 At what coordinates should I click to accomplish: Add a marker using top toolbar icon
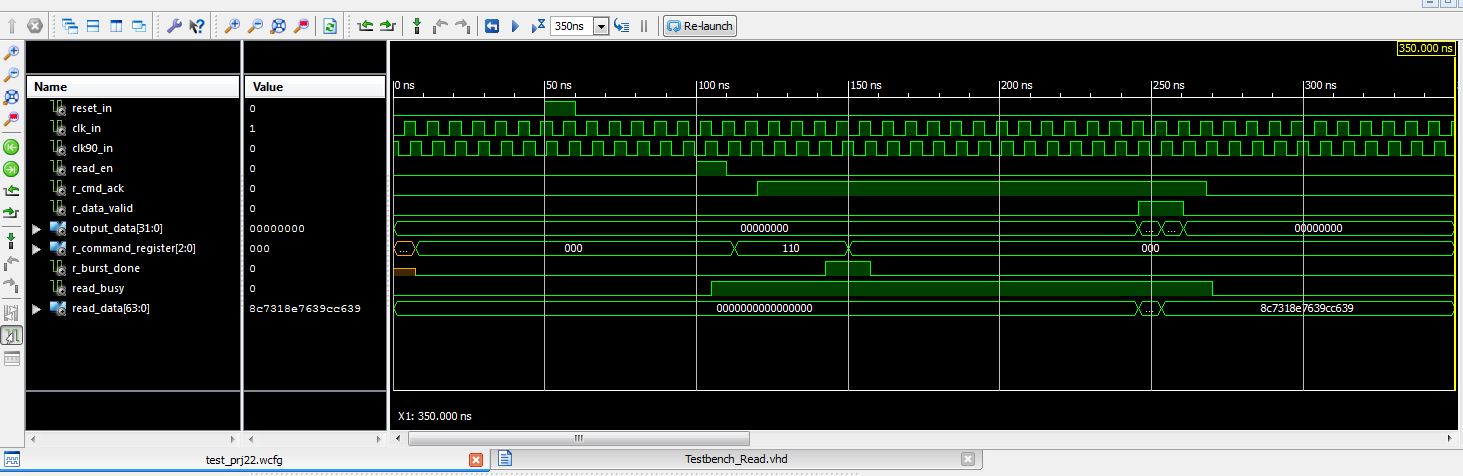[x=416, y=25]
